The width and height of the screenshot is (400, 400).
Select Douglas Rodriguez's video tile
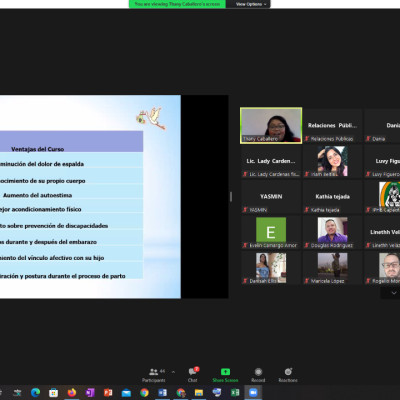tap(332, 232)
